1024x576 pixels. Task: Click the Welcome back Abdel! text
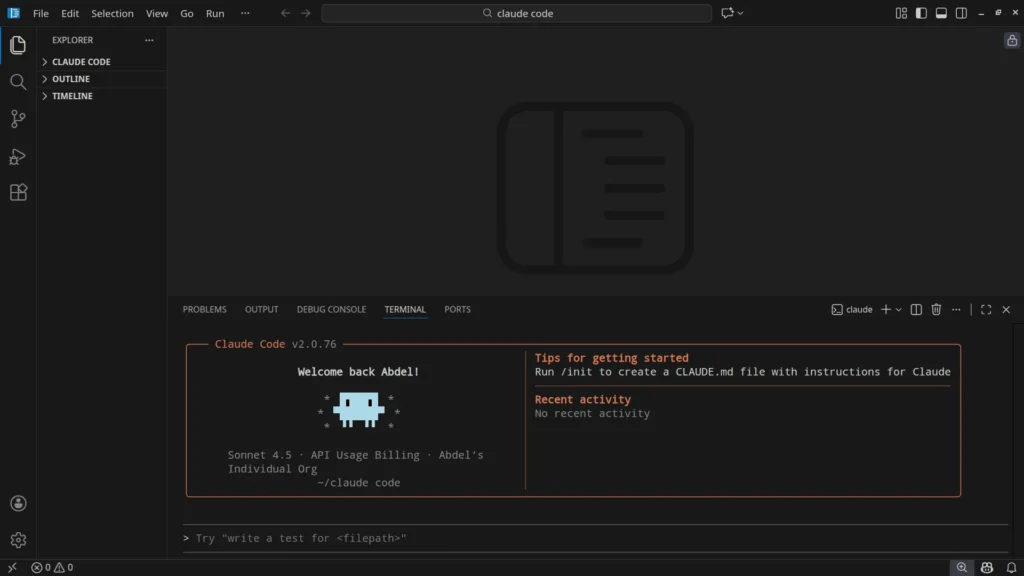click(358, 372)
